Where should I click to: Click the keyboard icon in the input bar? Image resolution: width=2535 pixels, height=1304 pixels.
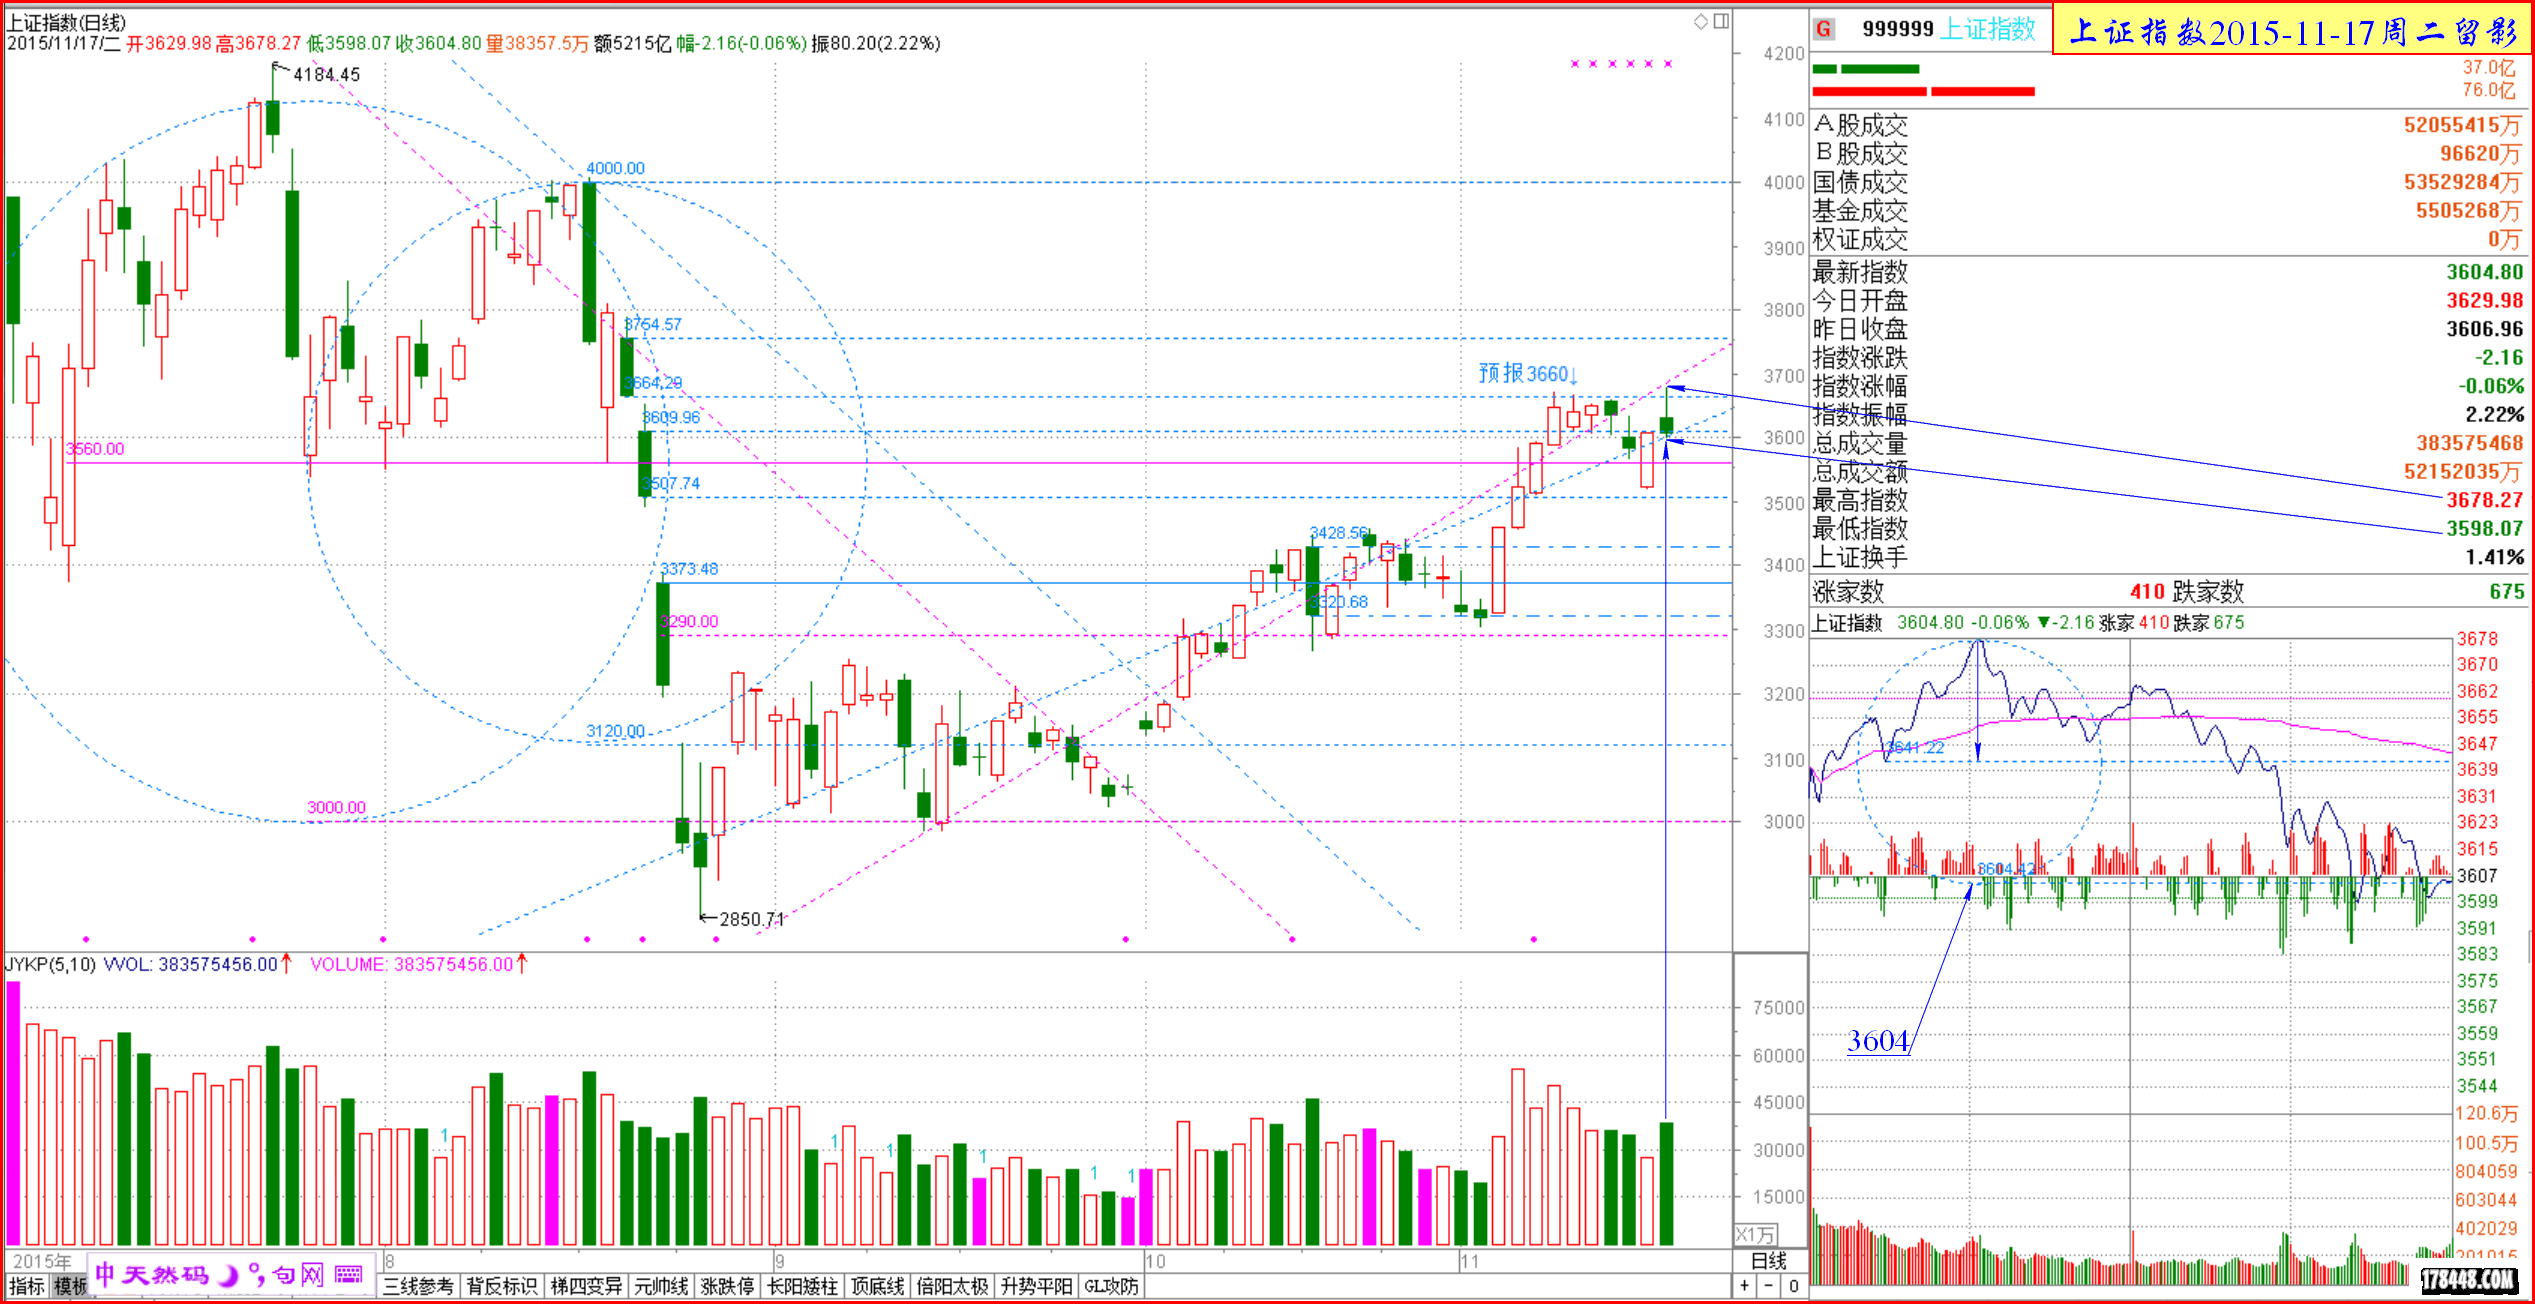point(348,1274)
